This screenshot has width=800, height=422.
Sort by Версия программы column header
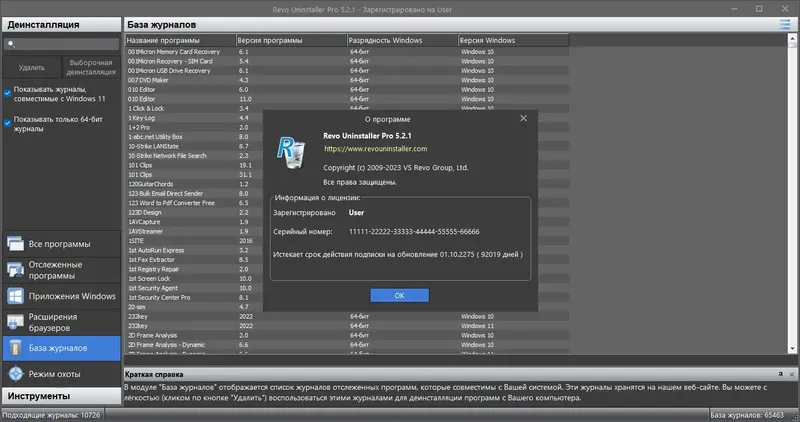pyautogui.click(x=291, y=40)
